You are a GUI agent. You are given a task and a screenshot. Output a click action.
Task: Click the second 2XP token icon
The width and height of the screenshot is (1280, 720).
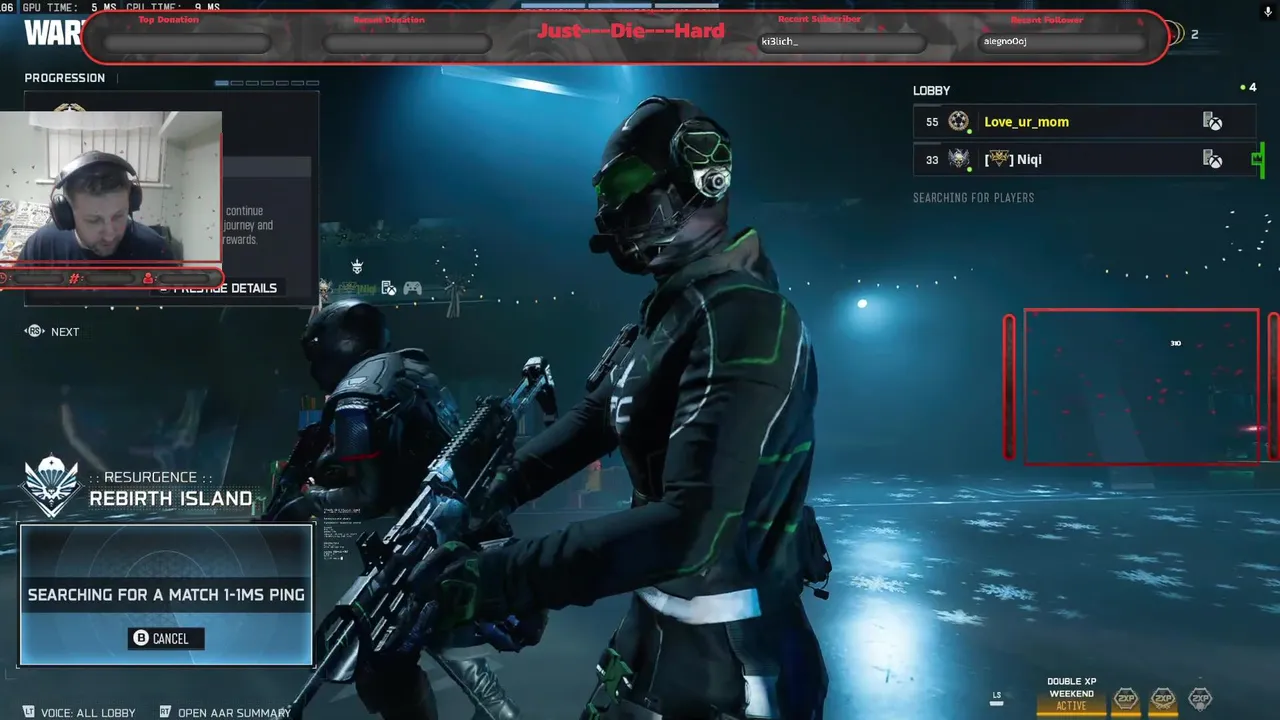click(x=1163, y=699)
